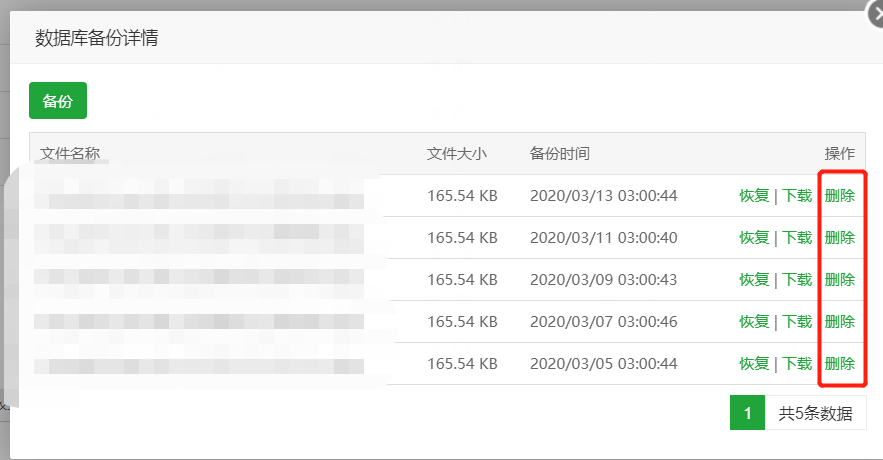
Task: Click the 文件名称 column header
Action: coord(70,154)
